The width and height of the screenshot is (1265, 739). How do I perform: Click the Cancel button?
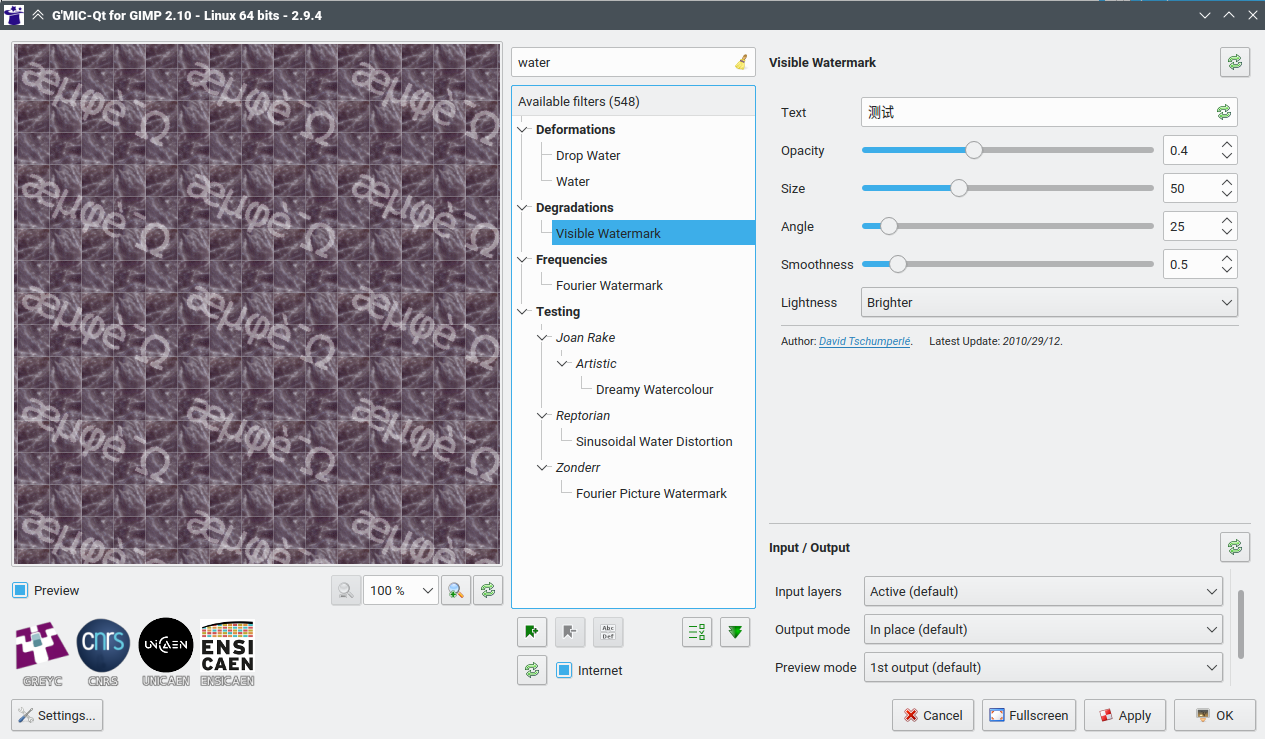(933, 715)
